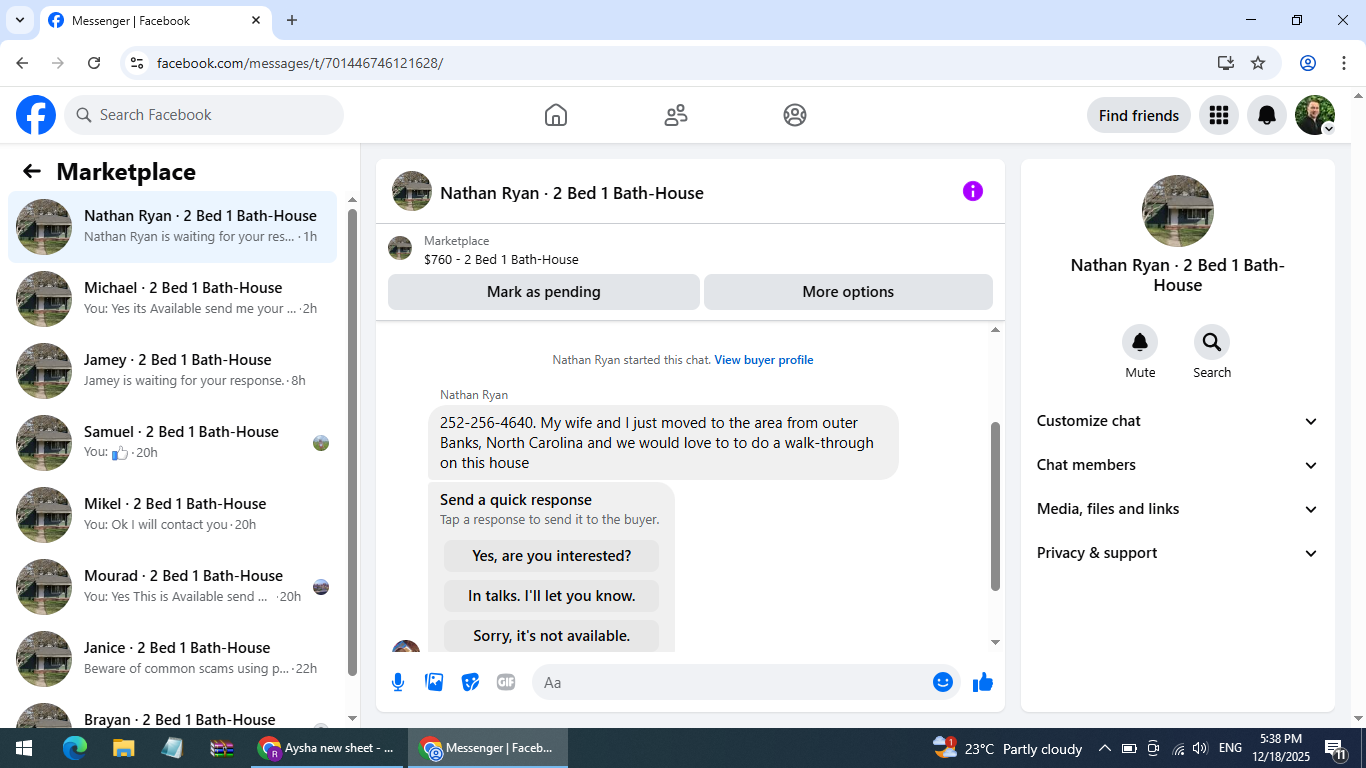Switch to Aysha new sheet taskbar window
Image resolution: width=1366 pixels, height=768 pixels.
(x=327, y=748)
